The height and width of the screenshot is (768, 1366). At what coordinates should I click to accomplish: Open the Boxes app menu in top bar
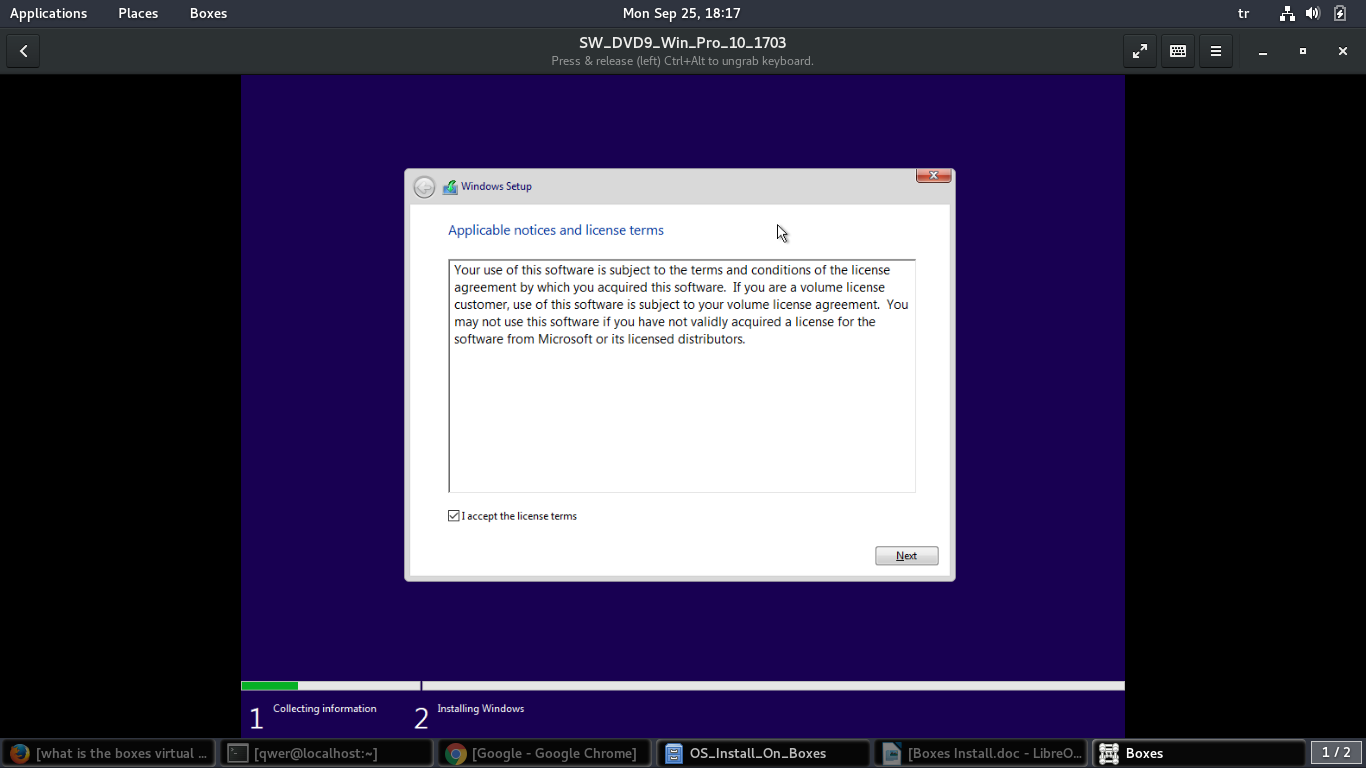tap(208, 13)
